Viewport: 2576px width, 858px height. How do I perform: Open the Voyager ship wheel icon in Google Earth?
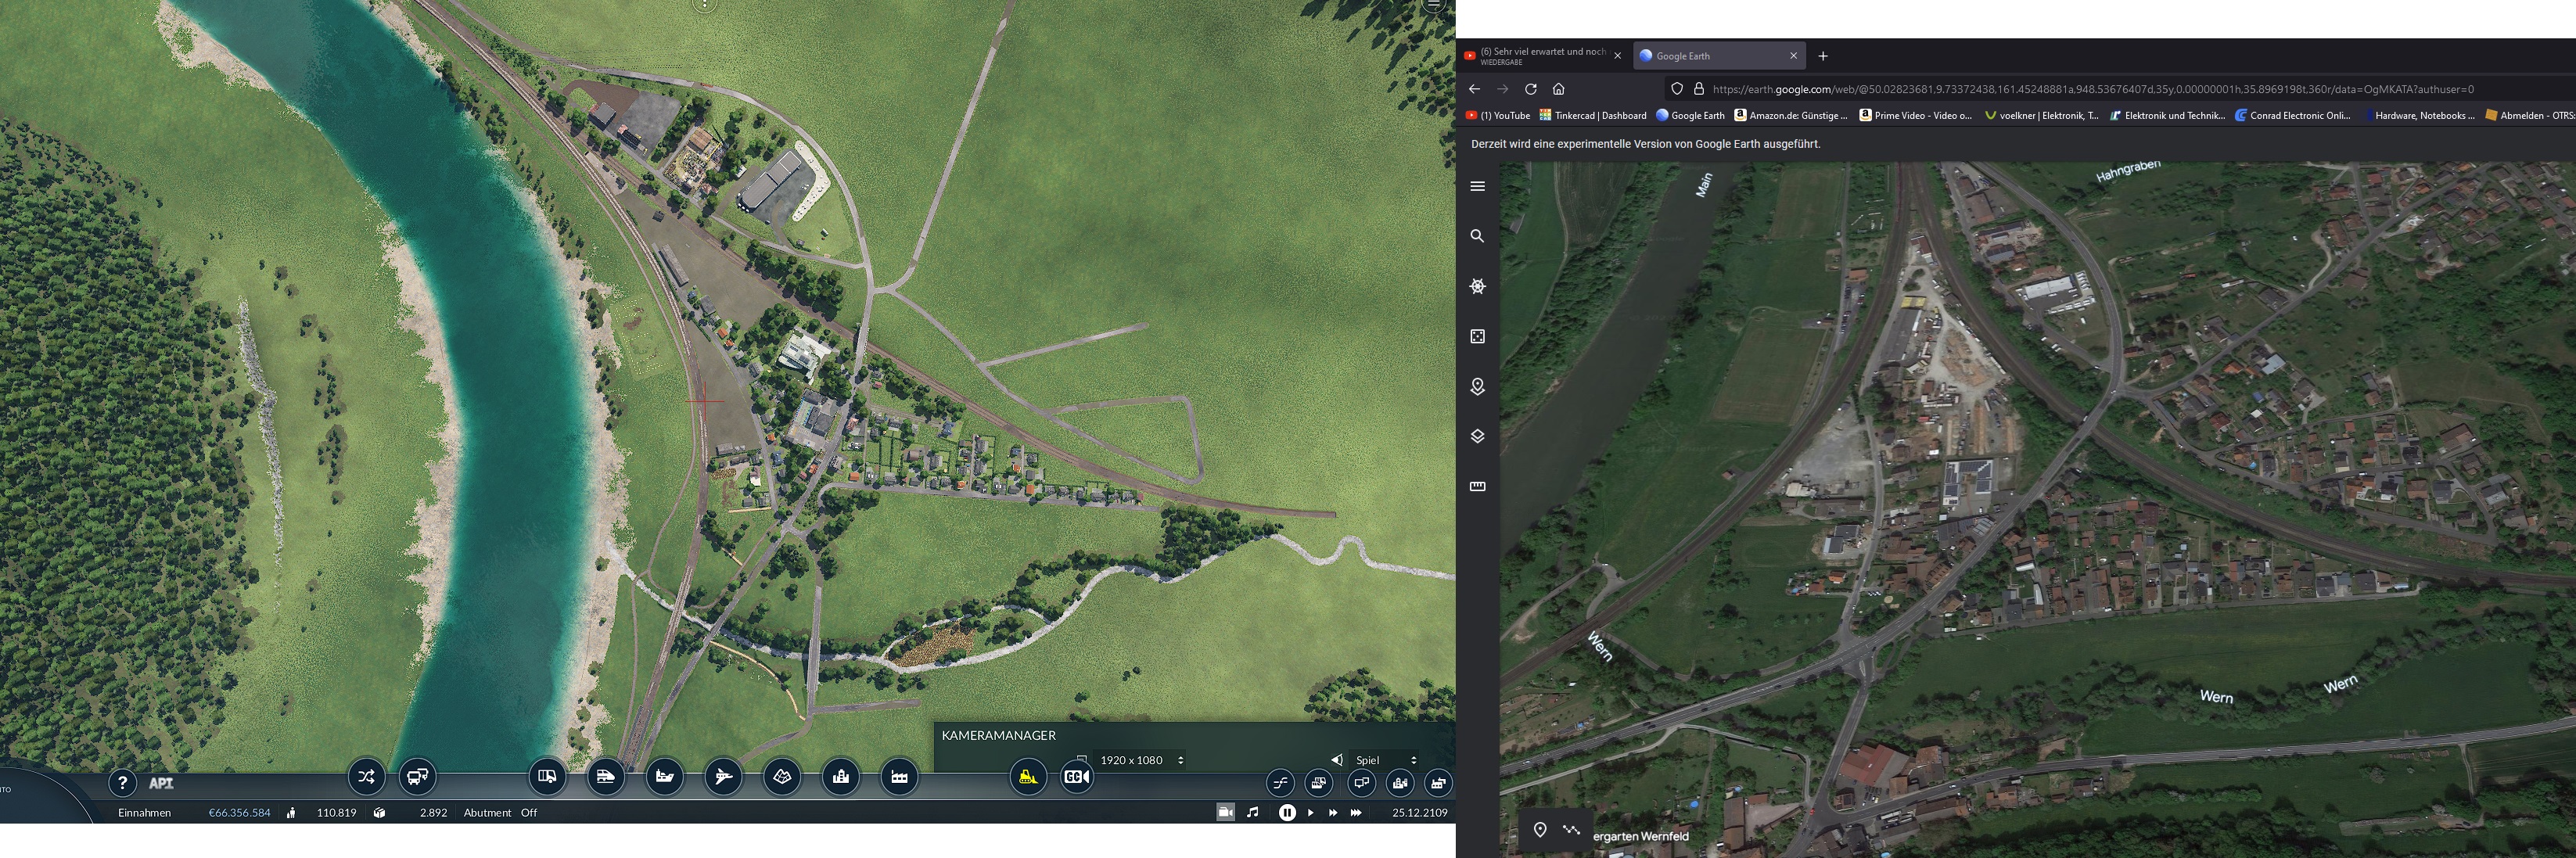pos(1478,286)
